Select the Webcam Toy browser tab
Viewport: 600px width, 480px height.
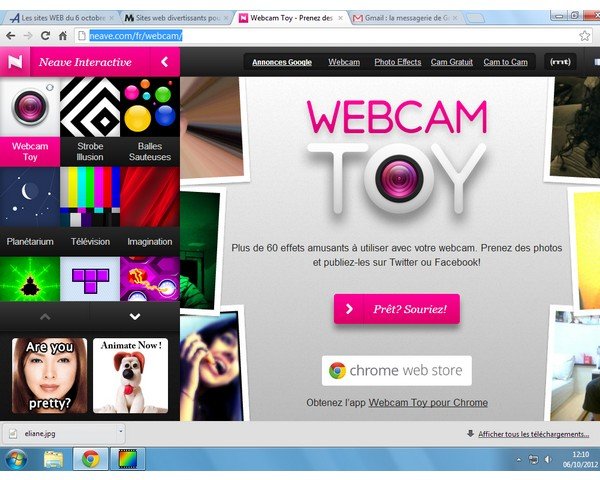(x=291, y=18)
